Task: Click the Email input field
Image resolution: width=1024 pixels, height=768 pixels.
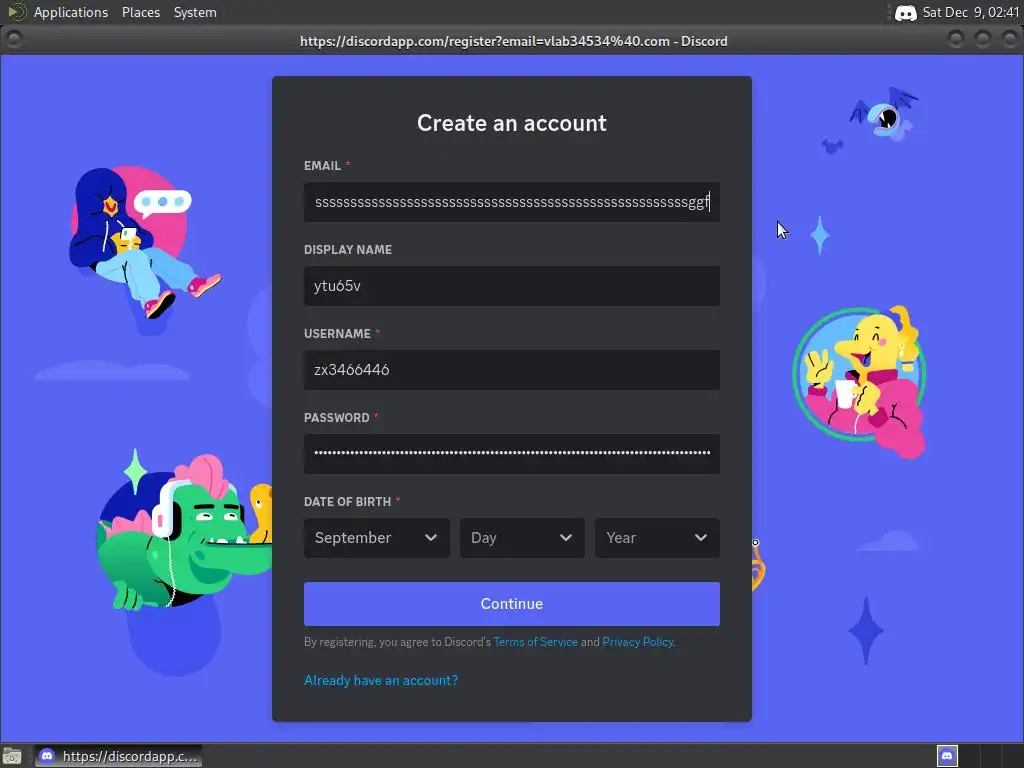Action: tap(511, 202)
